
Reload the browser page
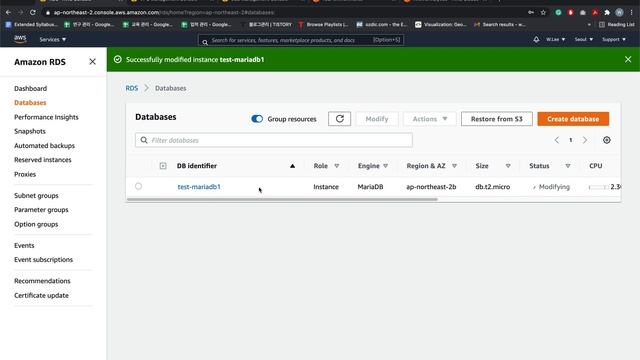(x=33, y=12)
